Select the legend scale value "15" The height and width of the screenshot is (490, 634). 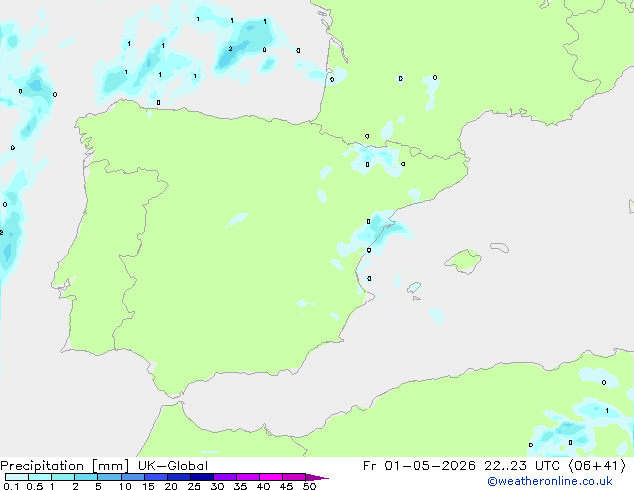pos(148,486)
